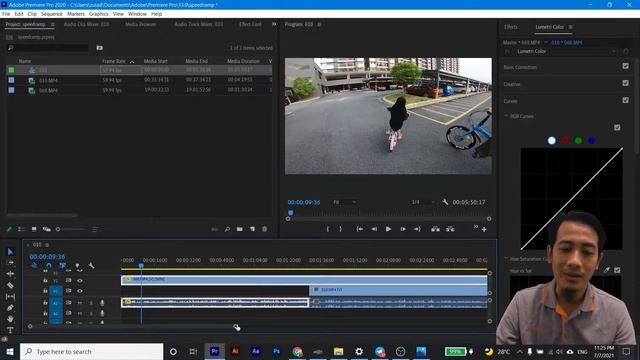Show hidden panel tabs overflow chevrons

tap(274, 24)
